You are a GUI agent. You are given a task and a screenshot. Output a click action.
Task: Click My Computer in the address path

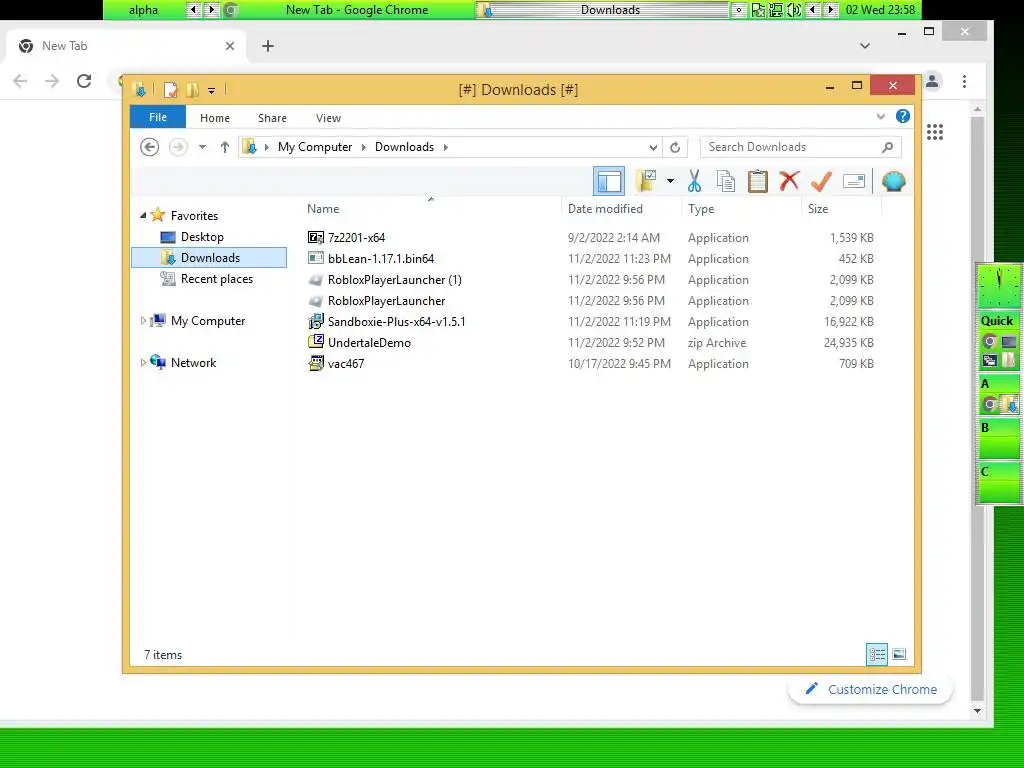315,147
